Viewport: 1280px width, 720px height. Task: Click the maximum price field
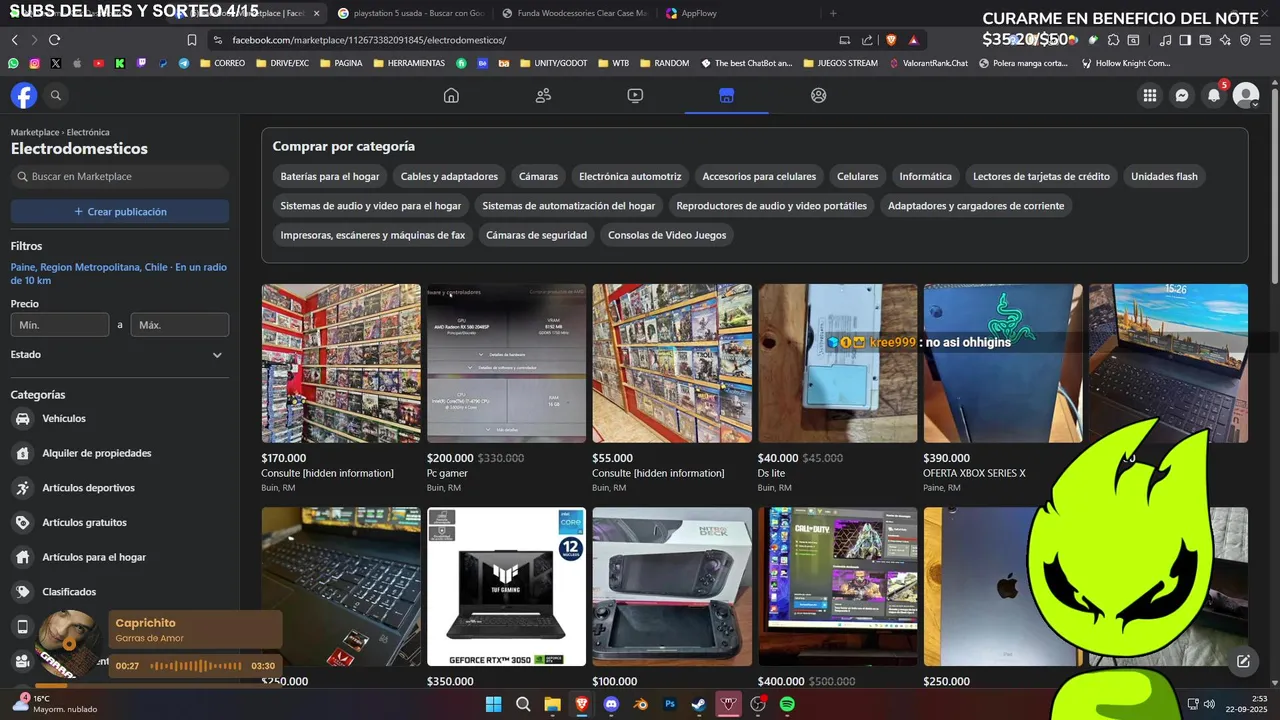(x=180, y=325)
